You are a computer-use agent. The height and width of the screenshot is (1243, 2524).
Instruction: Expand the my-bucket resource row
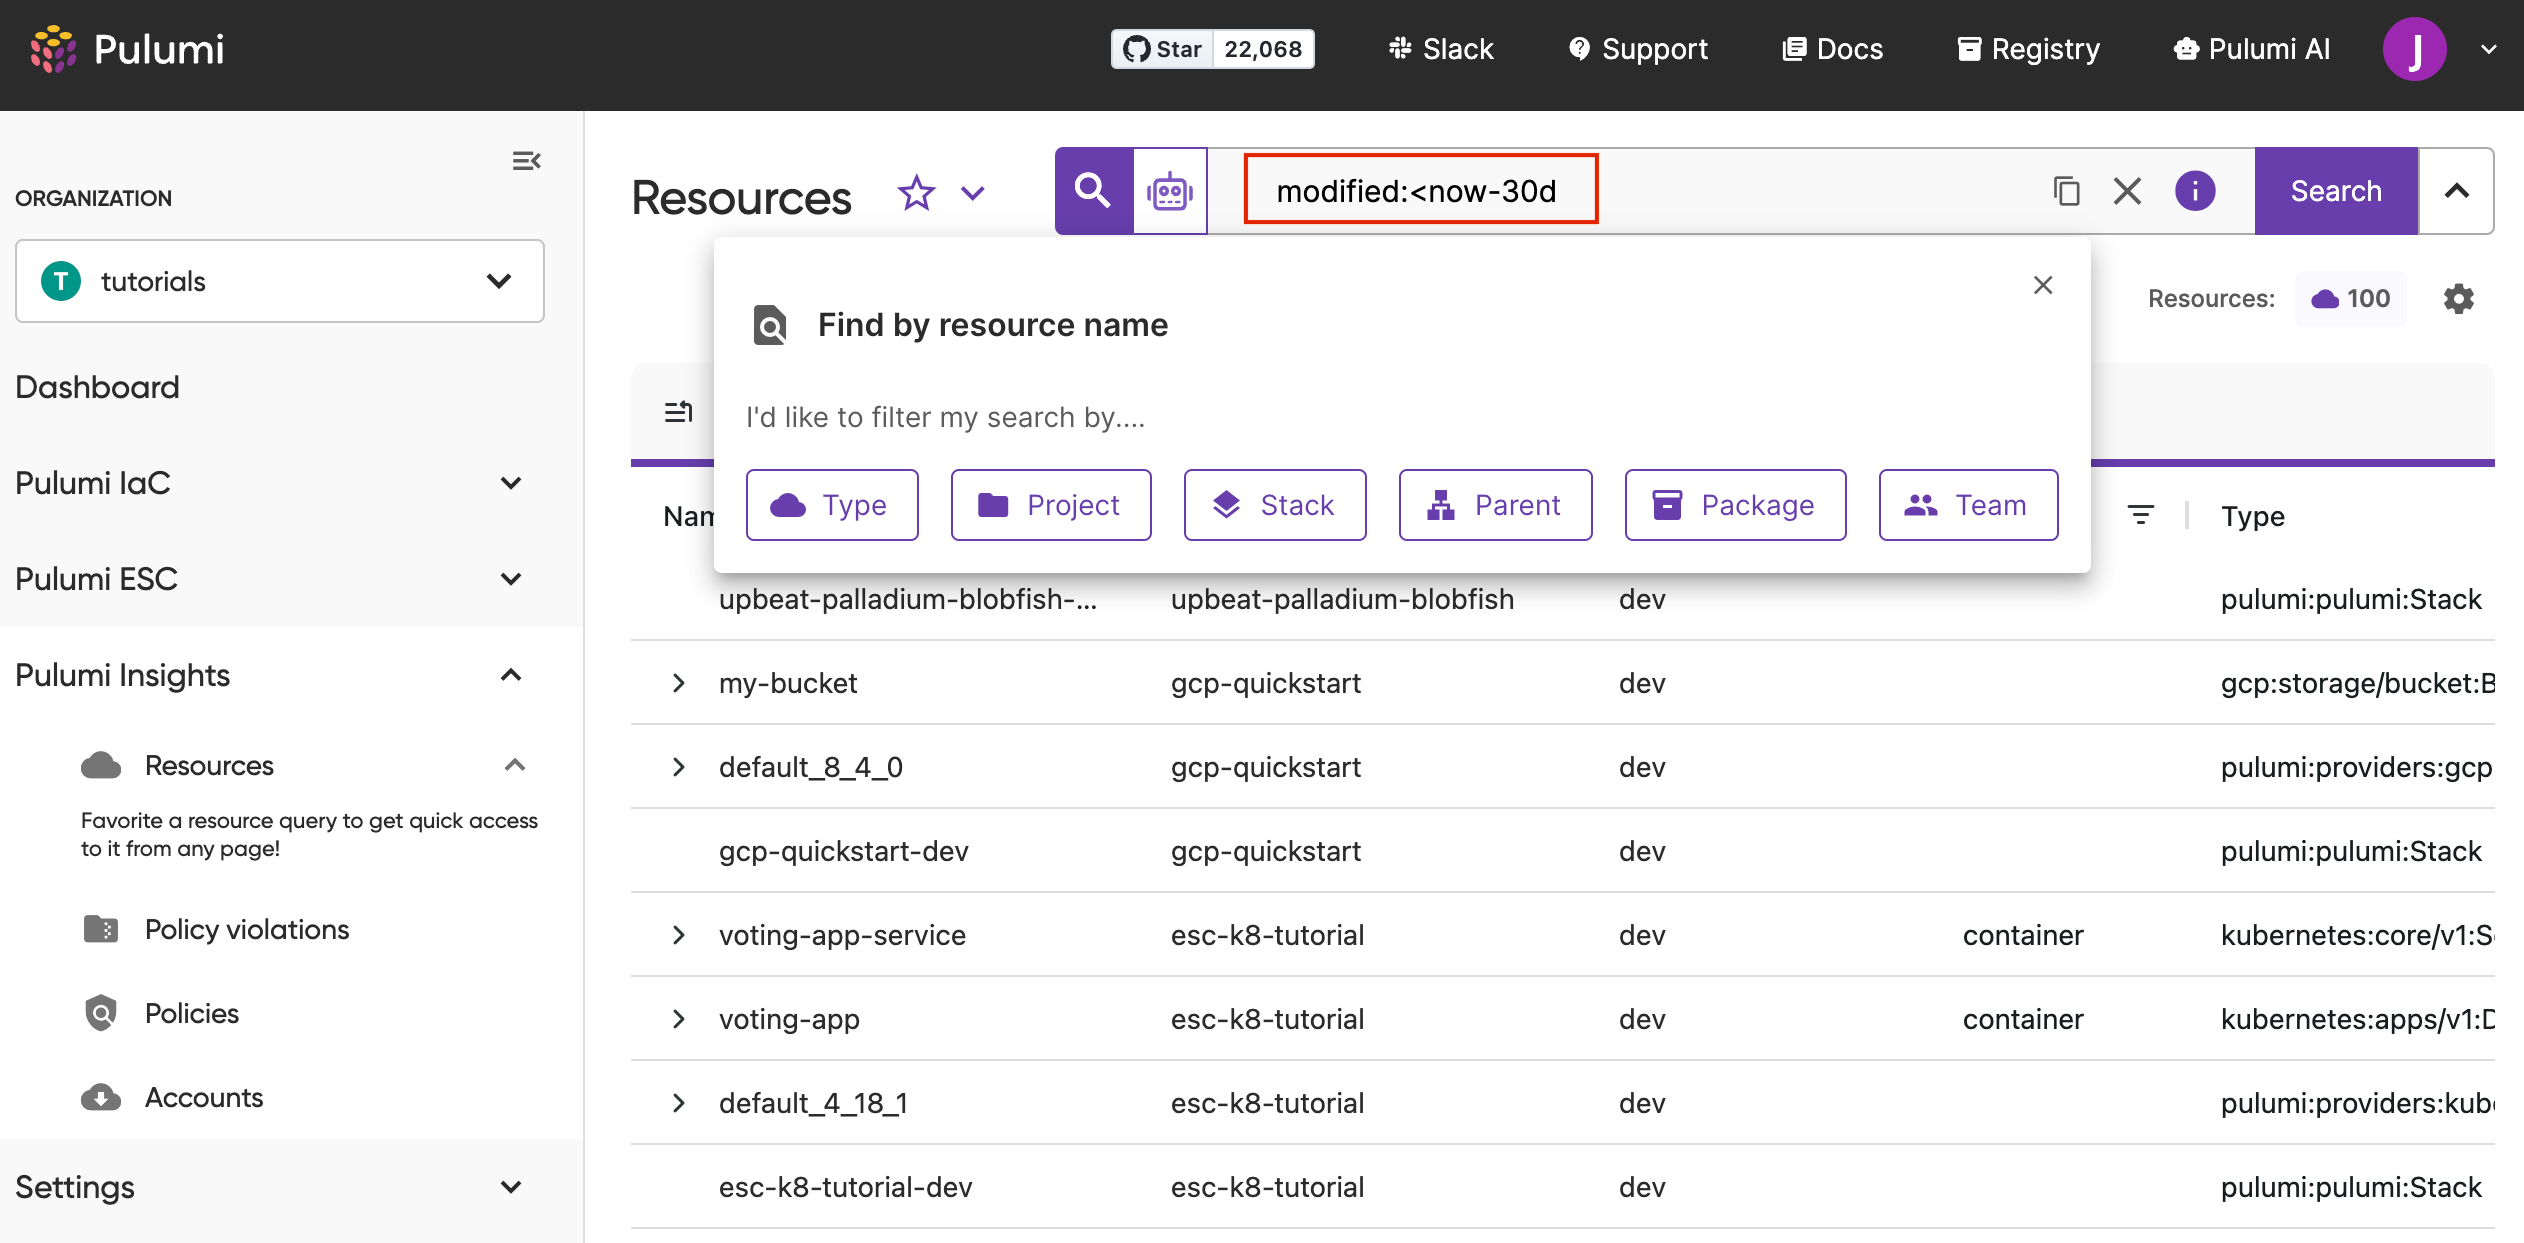point(681,683)
